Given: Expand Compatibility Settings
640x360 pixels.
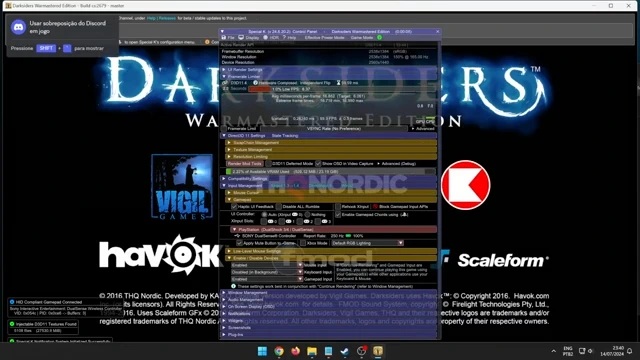Looking at the screenshot, I should pyautogui.click(x=330, y=179).
